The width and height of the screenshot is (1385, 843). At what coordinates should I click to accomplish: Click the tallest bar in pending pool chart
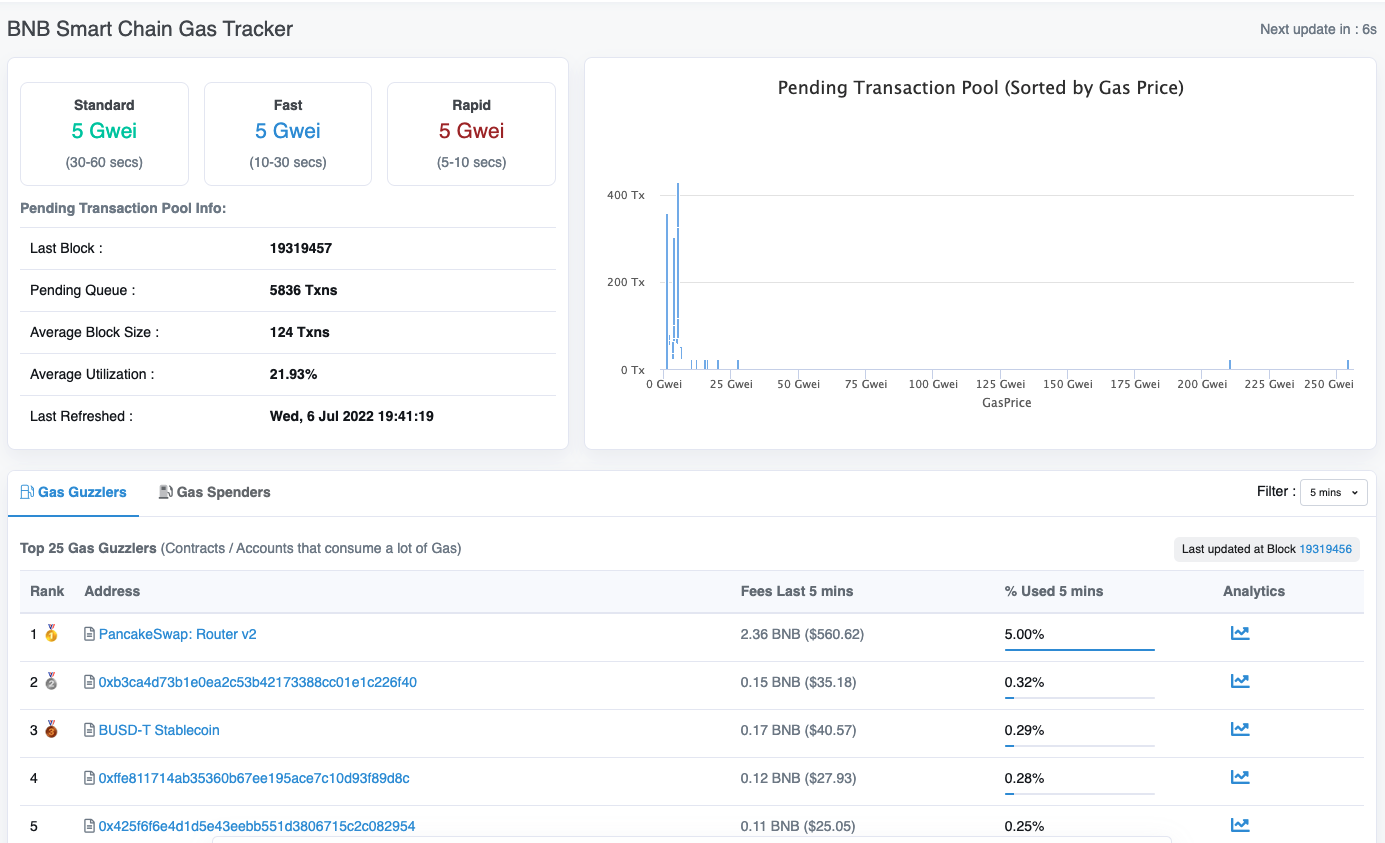[x=678, y=275]
